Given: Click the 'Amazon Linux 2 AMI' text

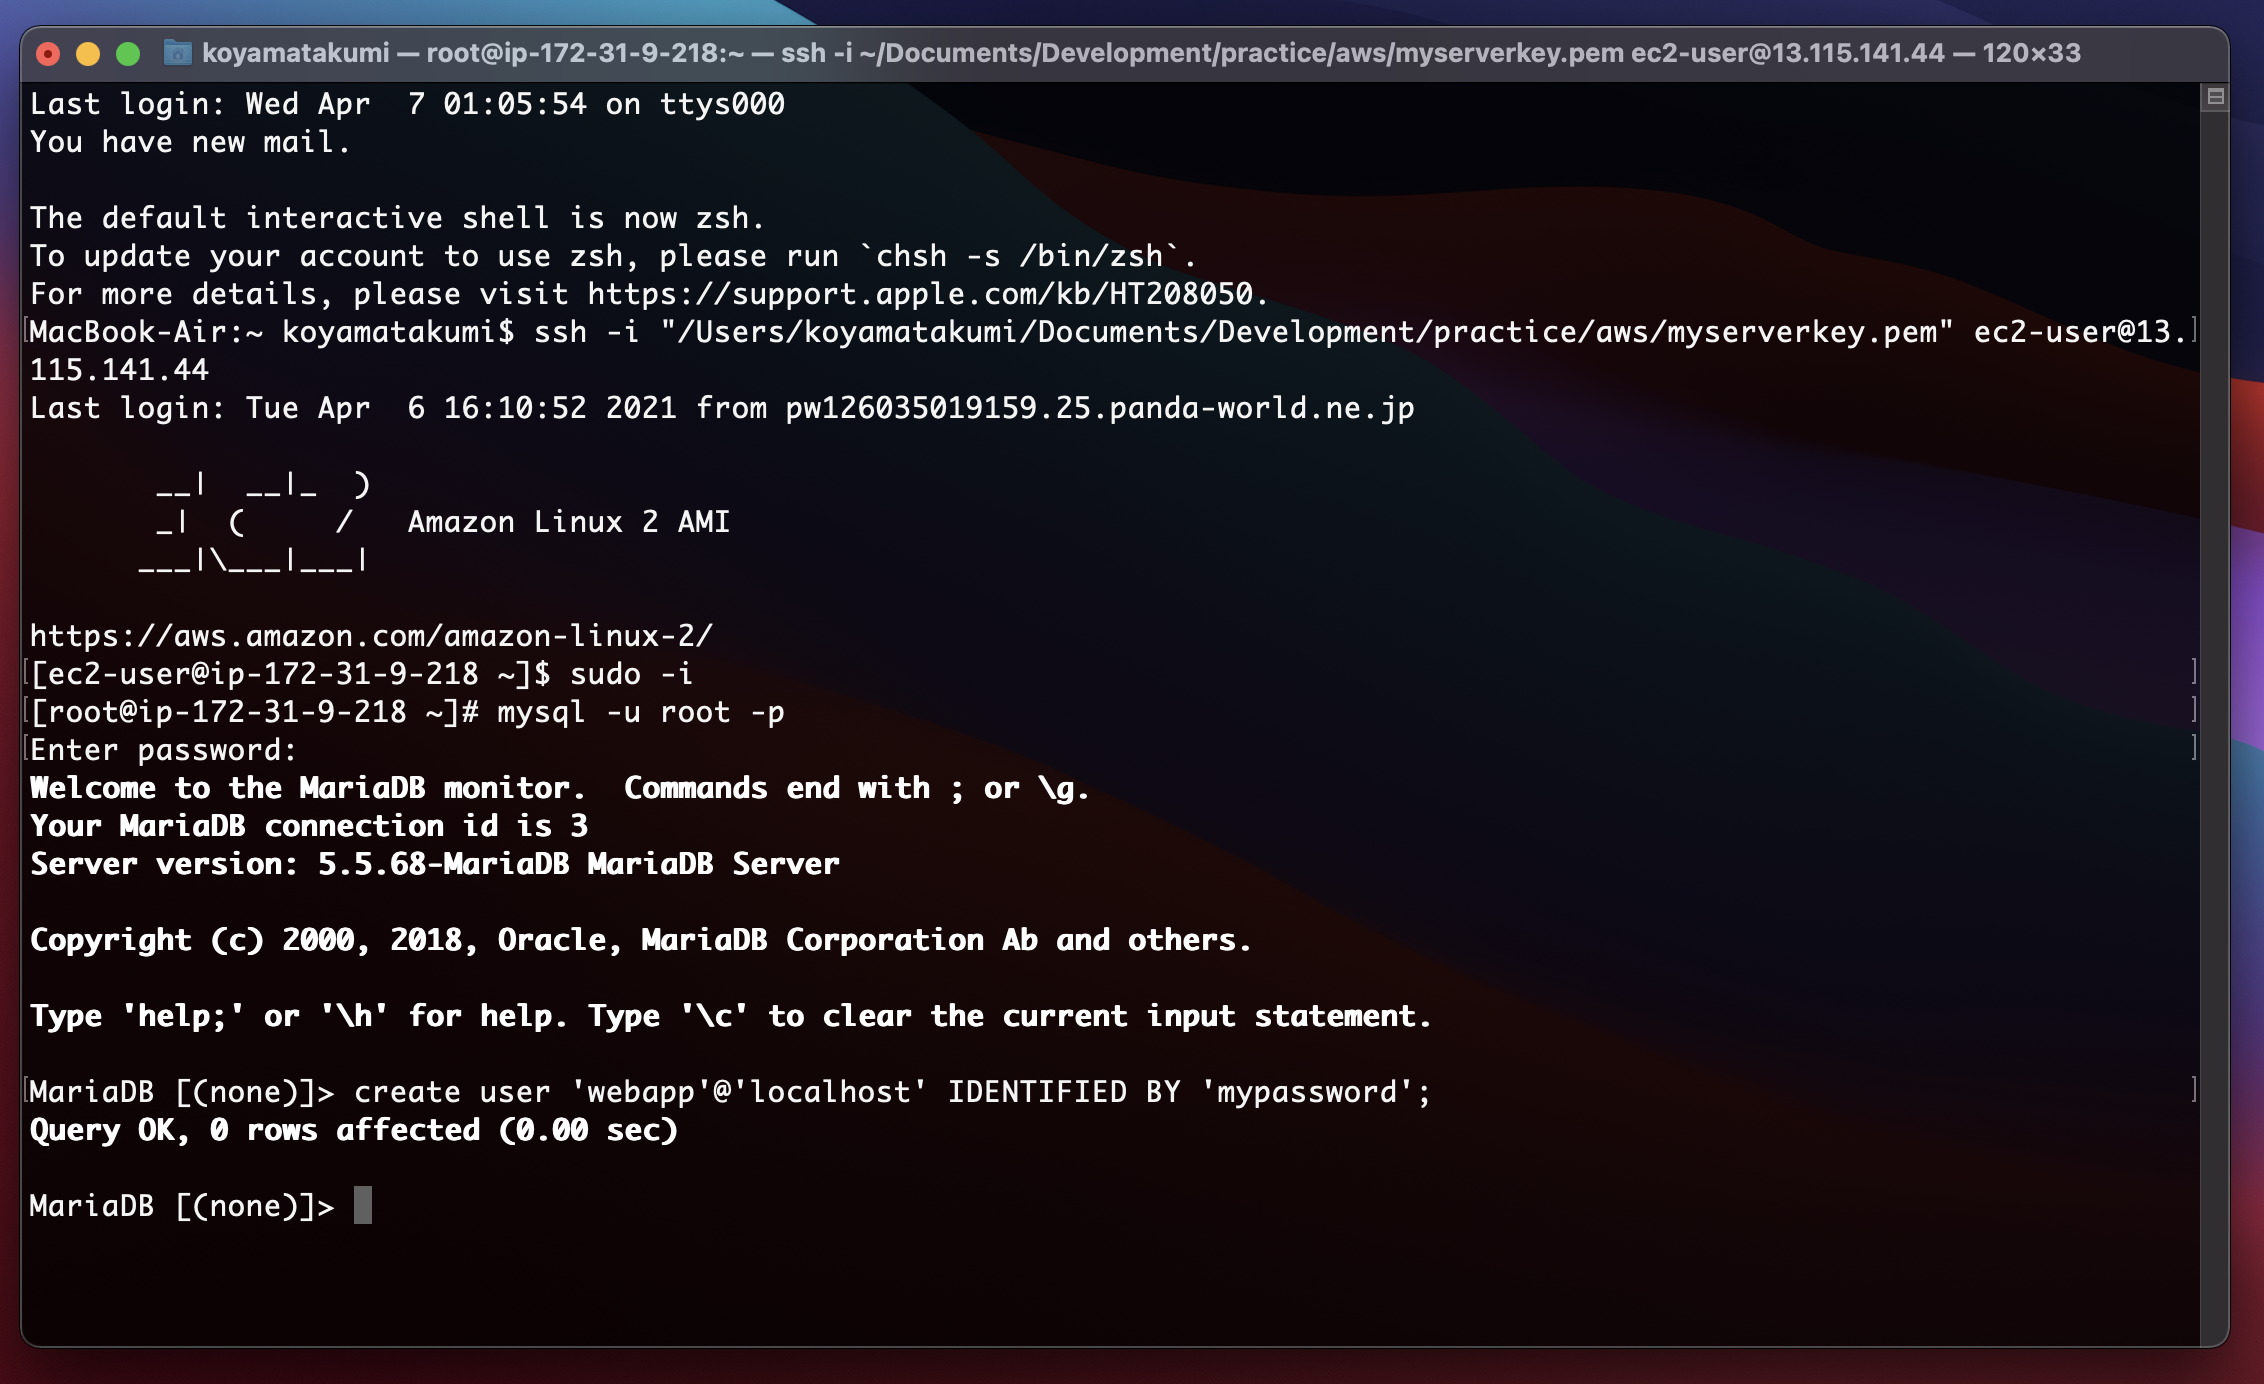Looking at the screenshot, I should pyautogui.click(x=568, y=522).
